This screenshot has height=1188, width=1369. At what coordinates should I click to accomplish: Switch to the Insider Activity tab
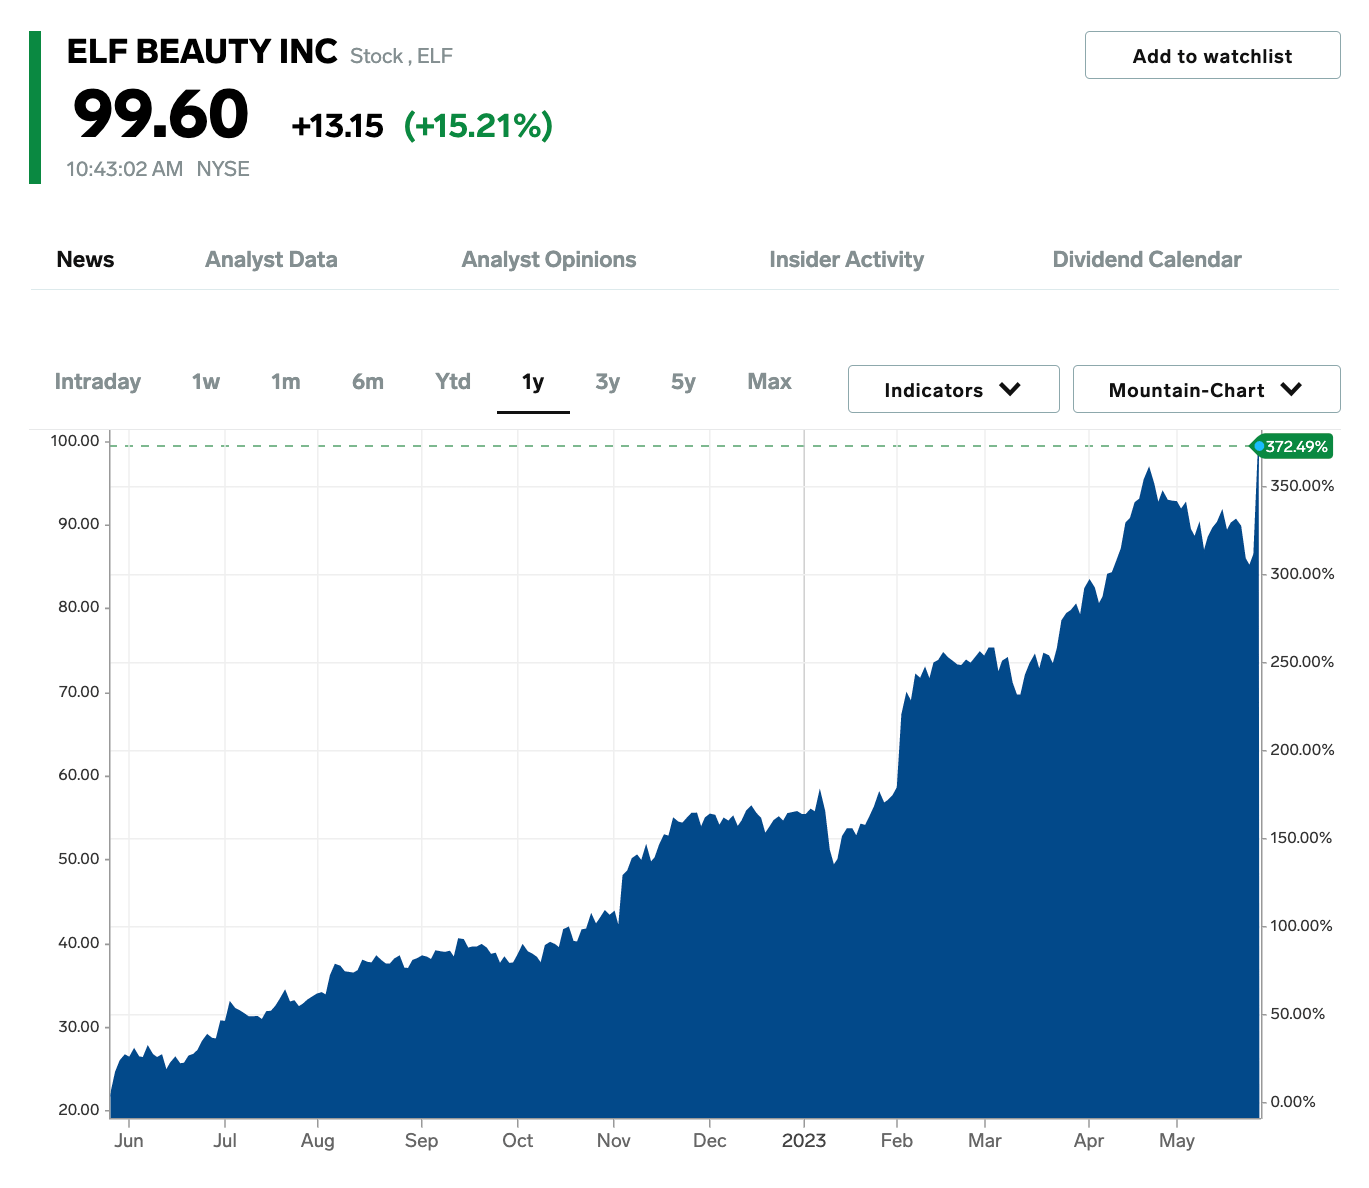pos(846,259)
